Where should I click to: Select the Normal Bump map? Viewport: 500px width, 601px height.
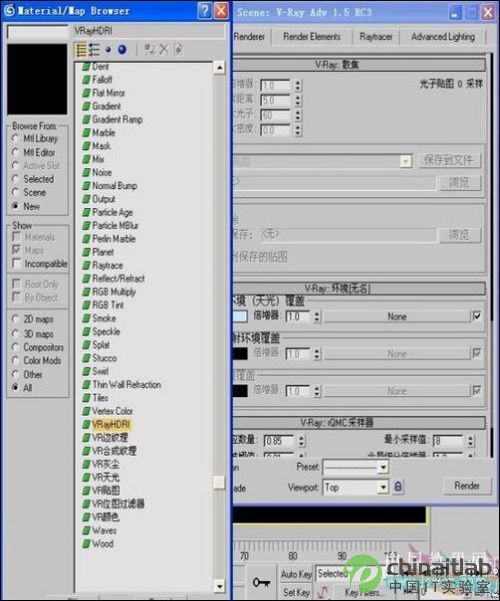[114, 186]
